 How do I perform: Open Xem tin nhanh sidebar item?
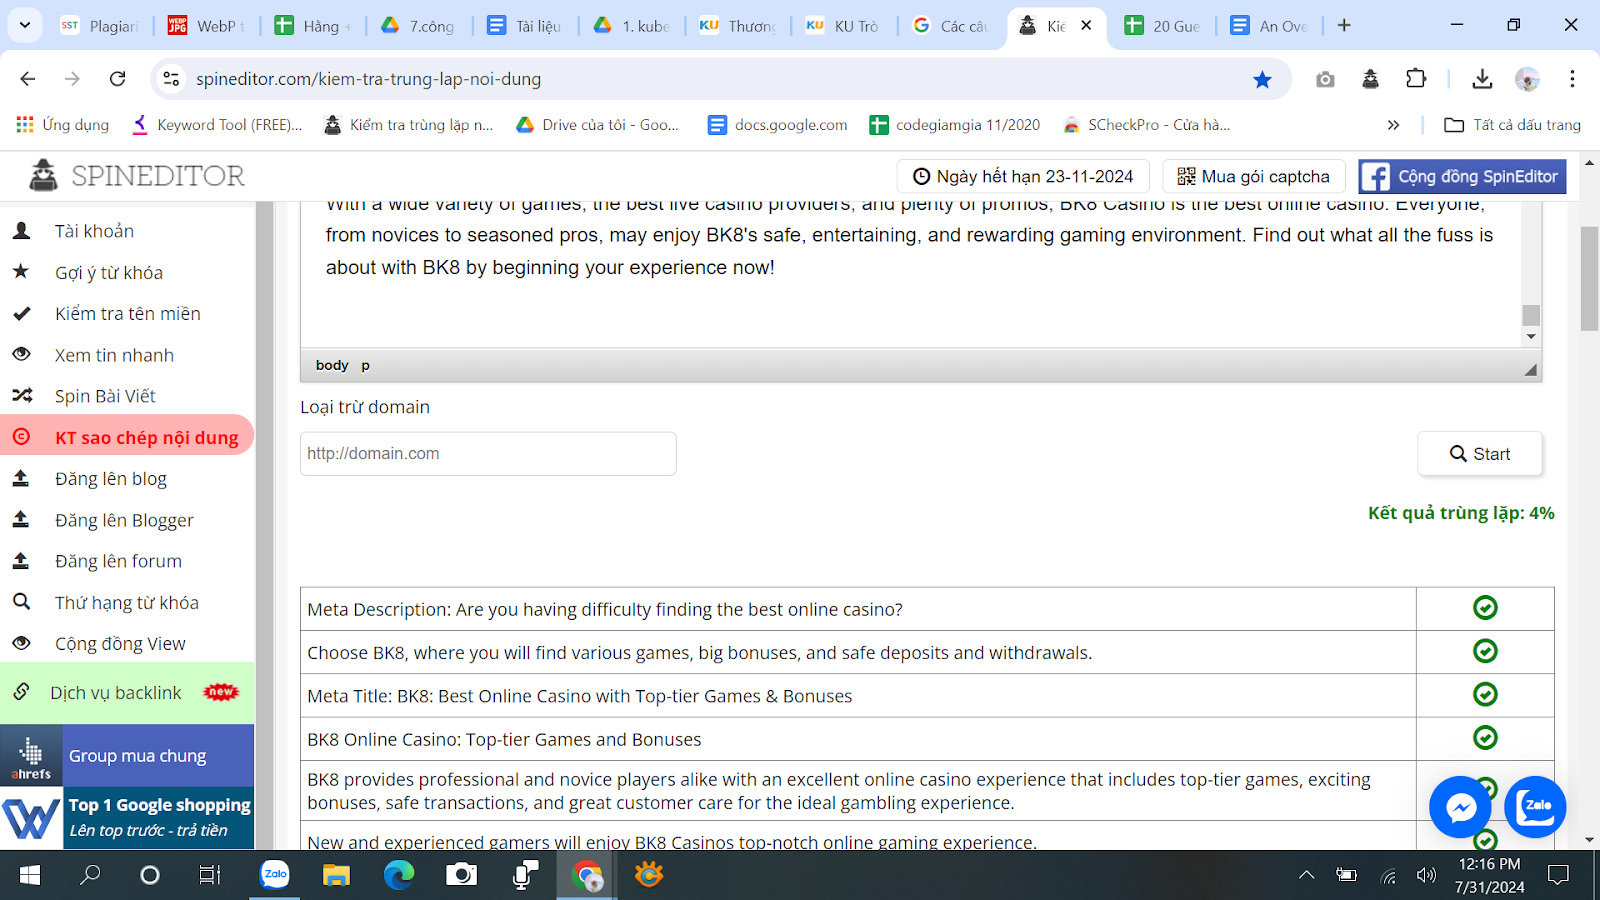(114, 355)
